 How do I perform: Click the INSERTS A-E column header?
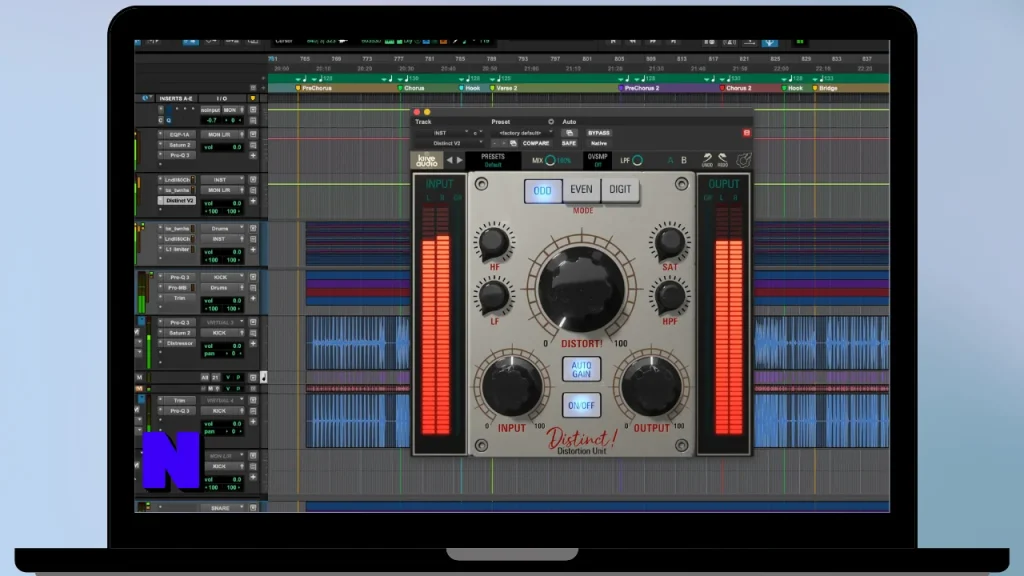[176, 98]
